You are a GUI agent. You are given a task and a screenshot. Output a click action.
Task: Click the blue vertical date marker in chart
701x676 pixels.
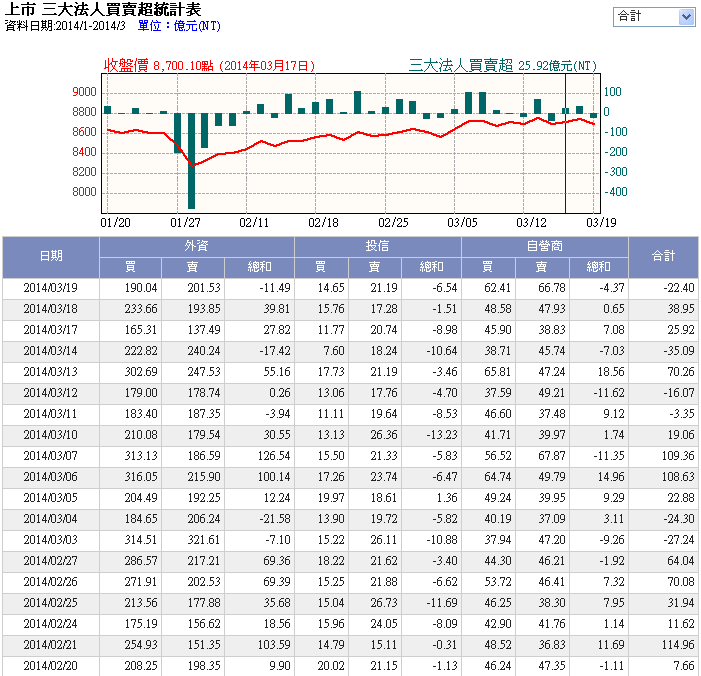click(565, 143)
